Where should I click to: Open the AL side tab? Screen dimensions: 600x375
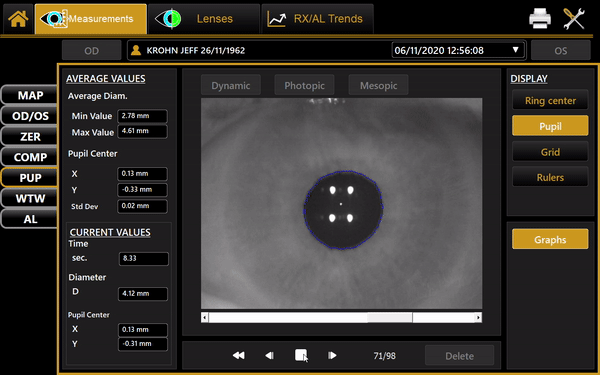[x=30, y=219]
